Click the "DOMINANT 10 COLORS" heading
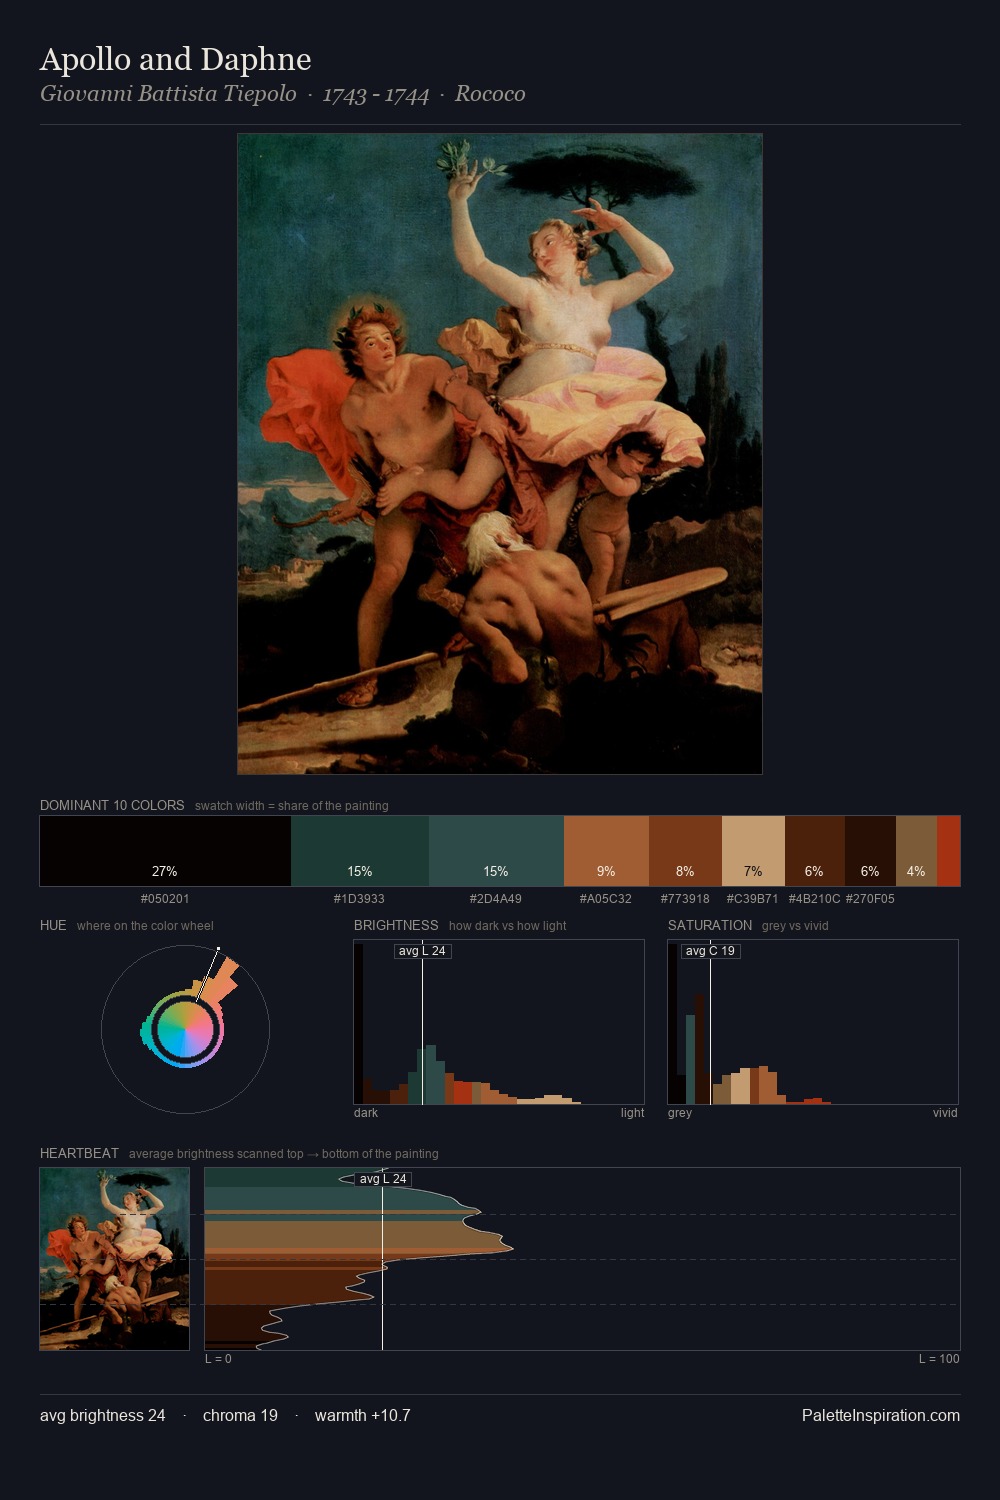The height and width of the screenshot is (1500, 1000). [112, 805]
